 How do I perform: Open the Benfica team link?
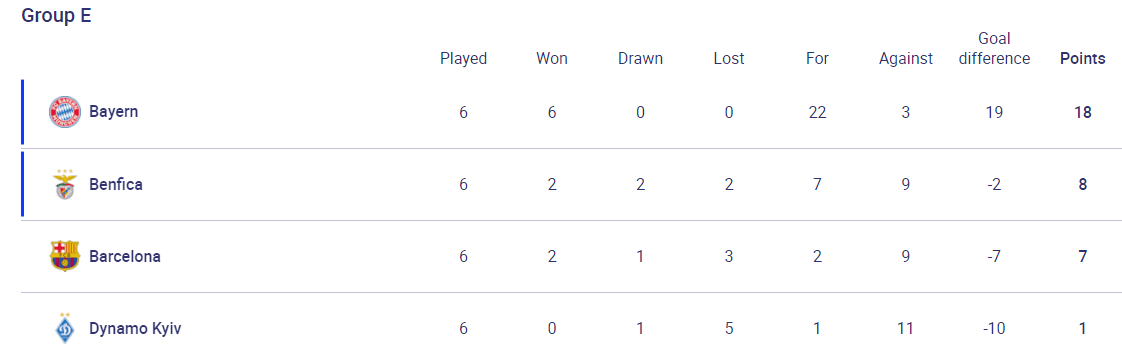tap(116, 185)
